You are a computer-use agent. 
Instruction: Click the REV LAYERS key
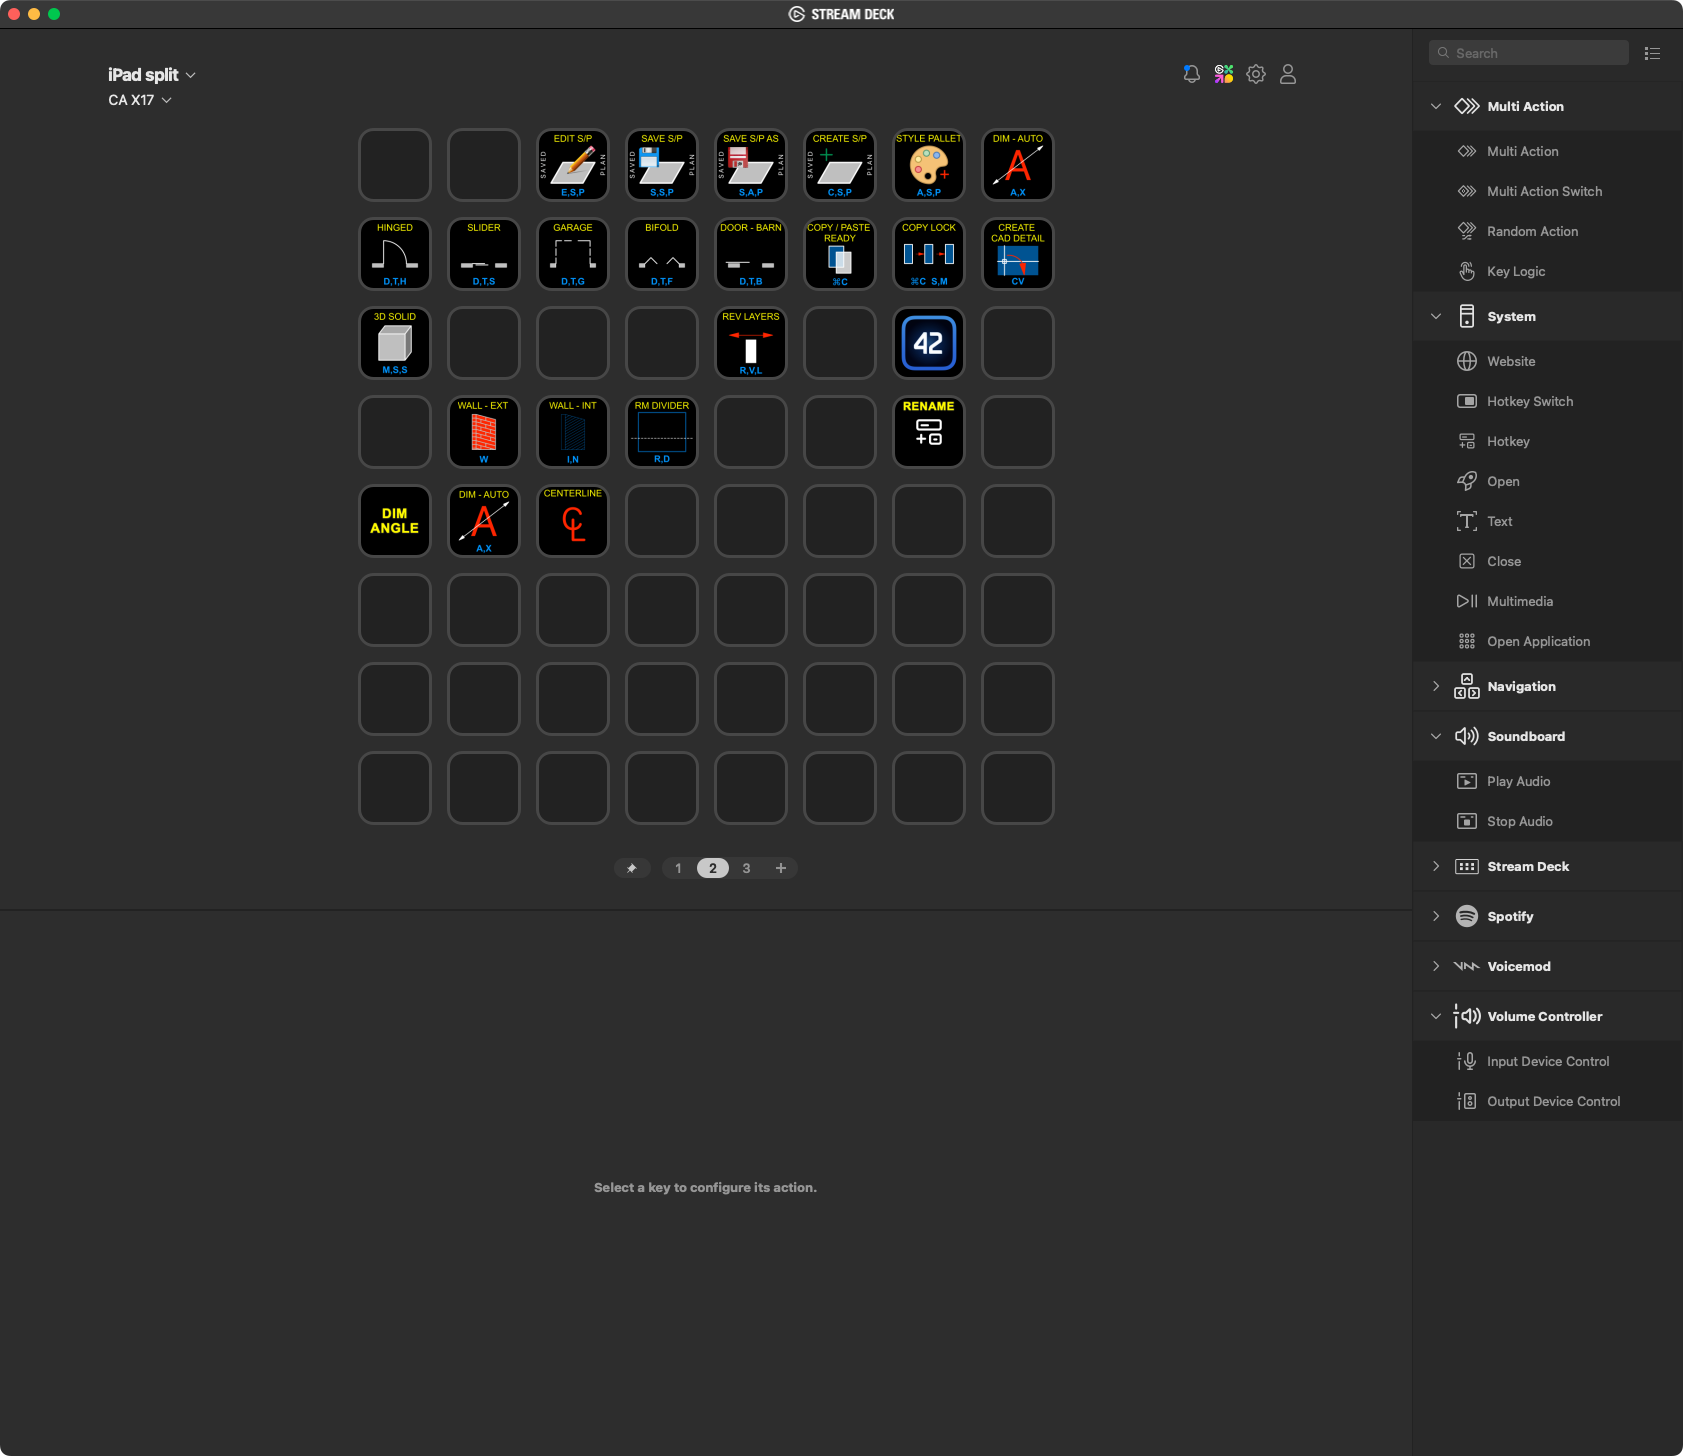point(751,343)
